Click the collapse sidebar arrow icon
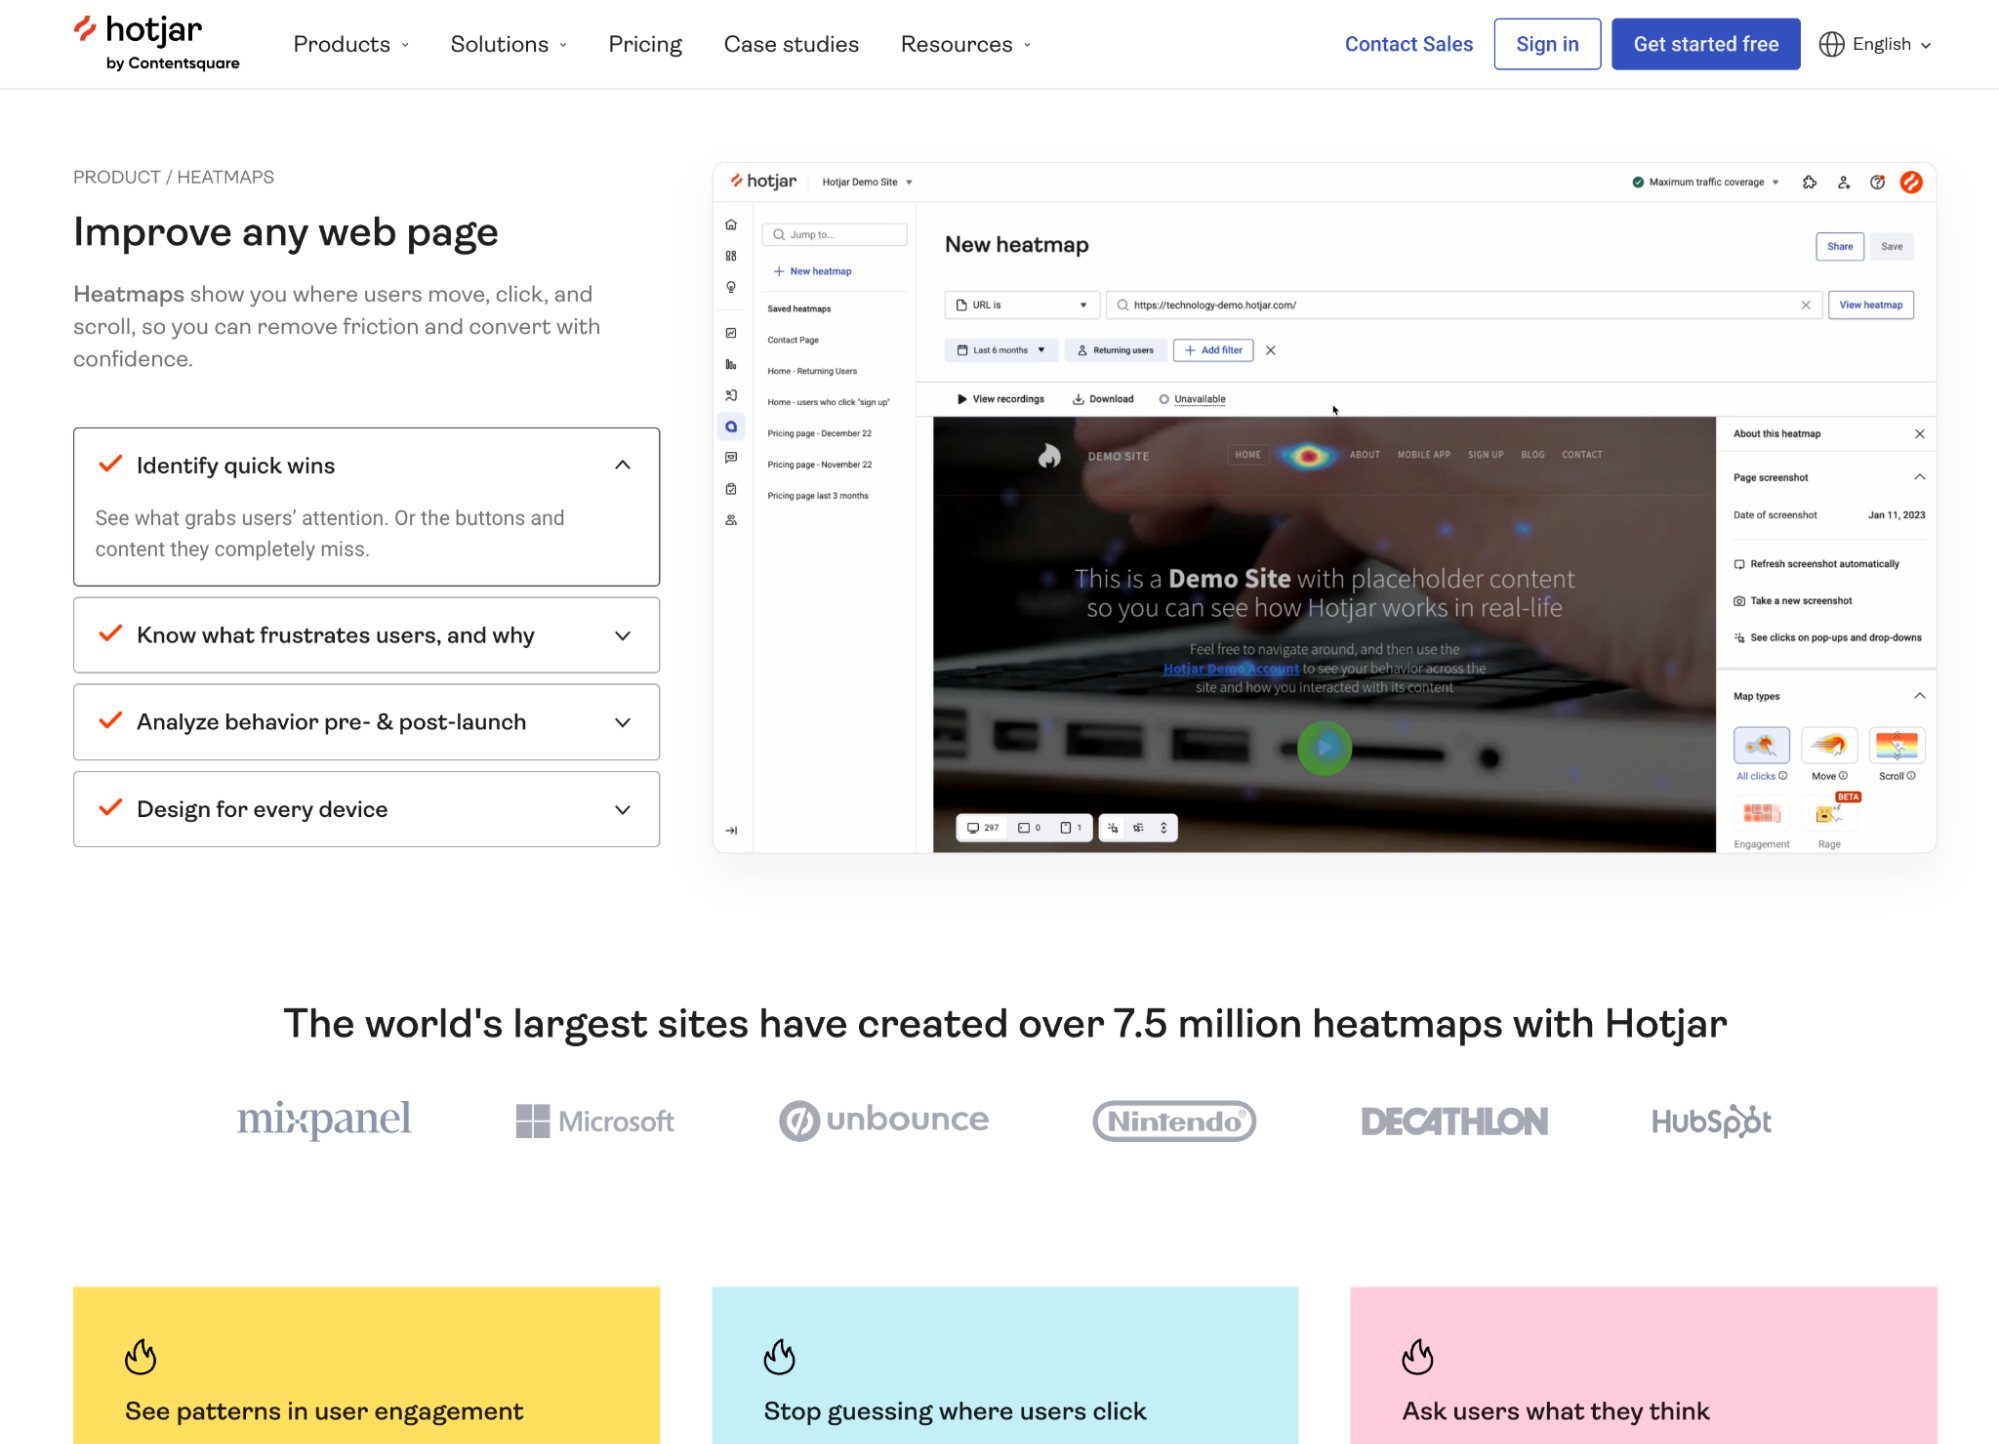This screenshot has height=1444, width=1999. coord(731,830)
